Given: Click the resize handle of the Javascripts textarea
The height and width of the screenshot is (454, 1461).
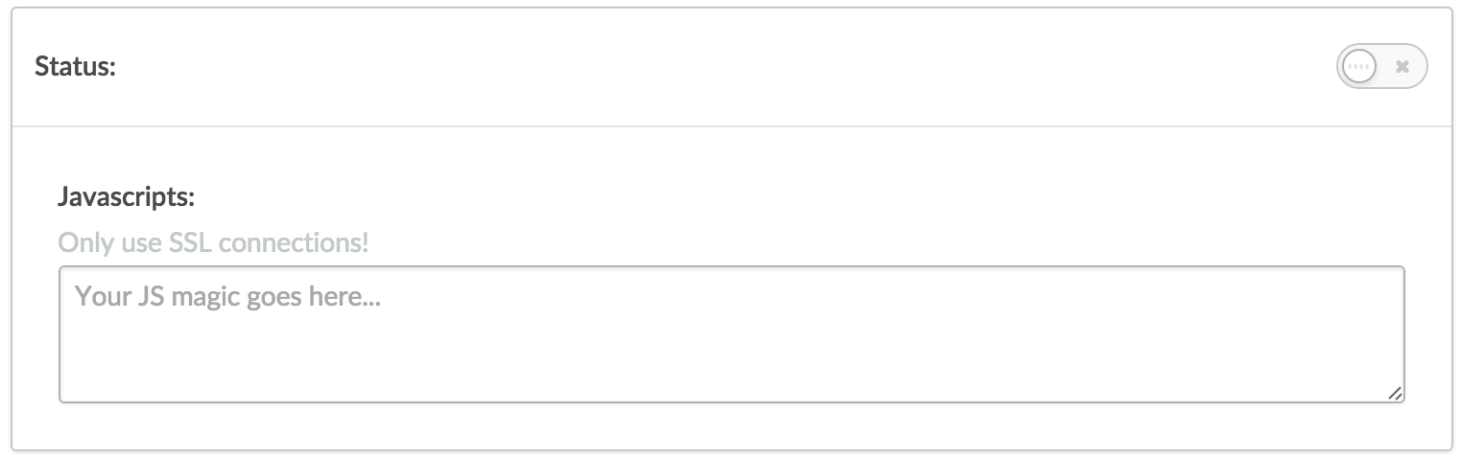Looking at the screenshot, I should 1395,394.
